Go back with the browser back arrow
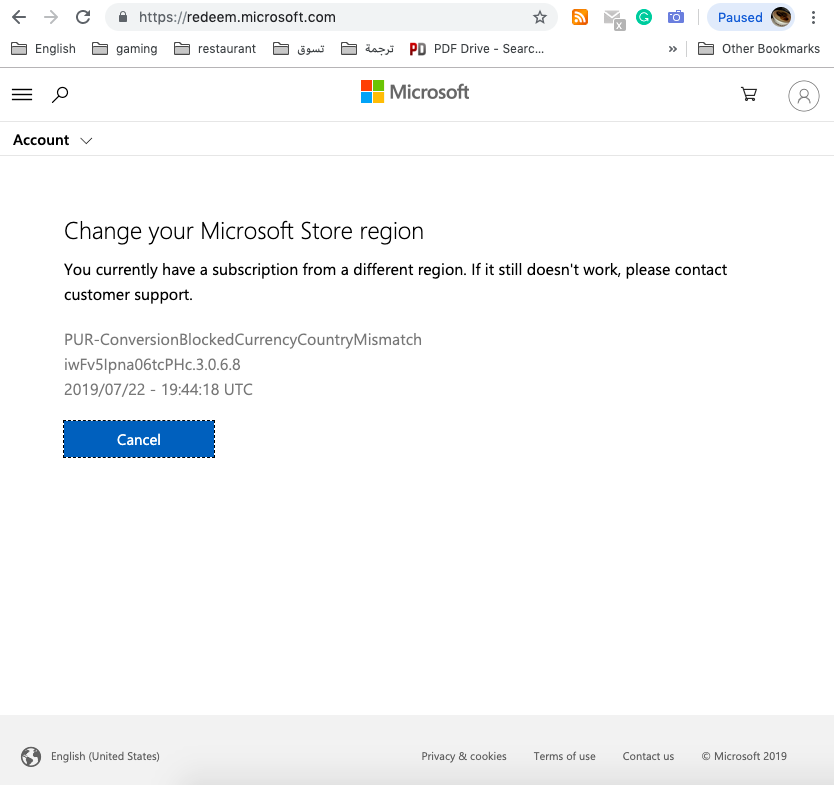The width and height of the screenshot is (834, 785). [19, 18]
